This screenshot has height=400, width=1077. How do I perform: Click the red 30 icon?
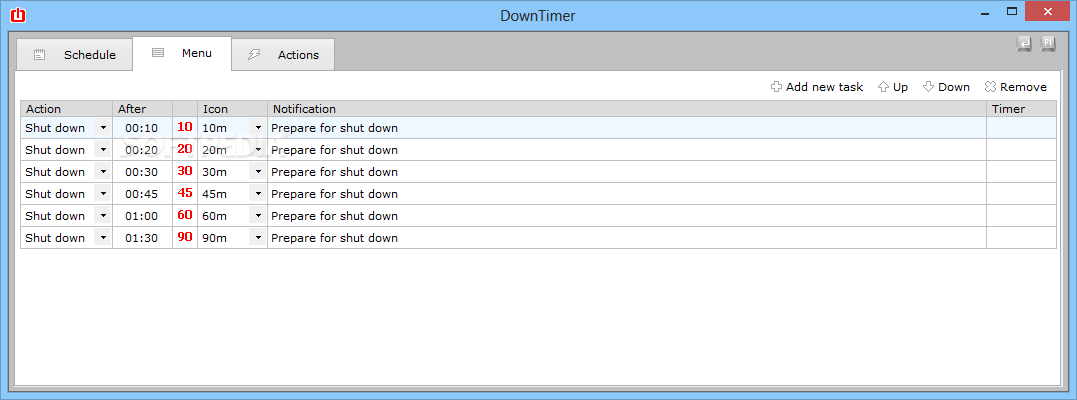pos(185,171)
